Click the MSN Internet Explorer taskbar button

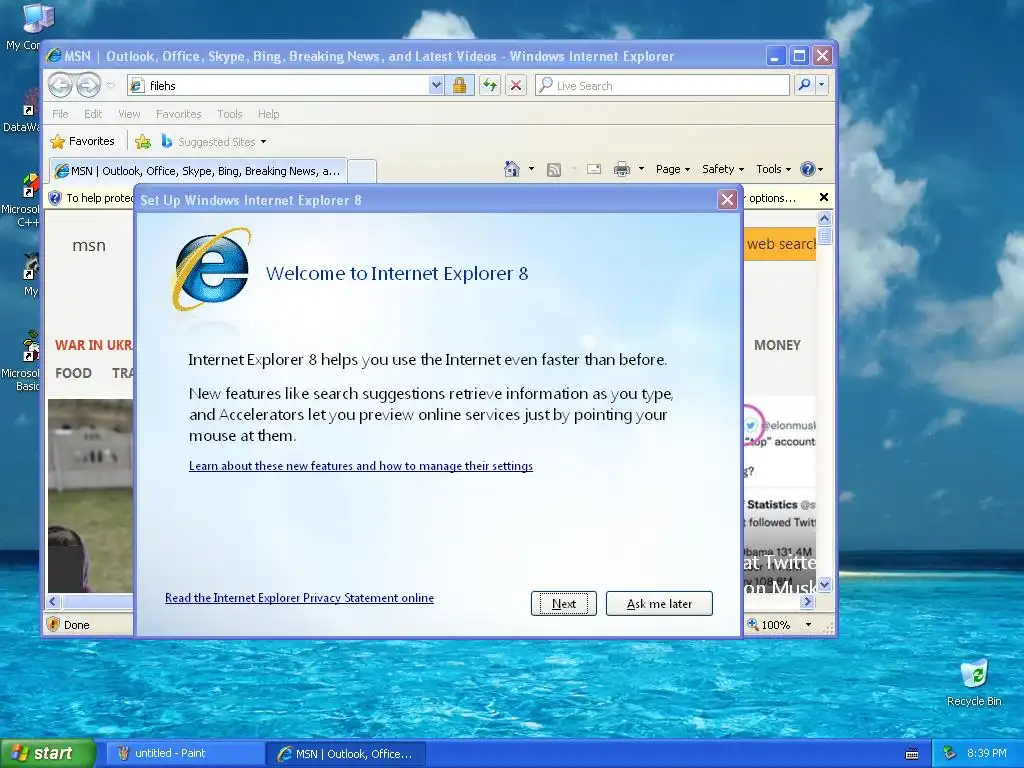click(x=346, y=754)
